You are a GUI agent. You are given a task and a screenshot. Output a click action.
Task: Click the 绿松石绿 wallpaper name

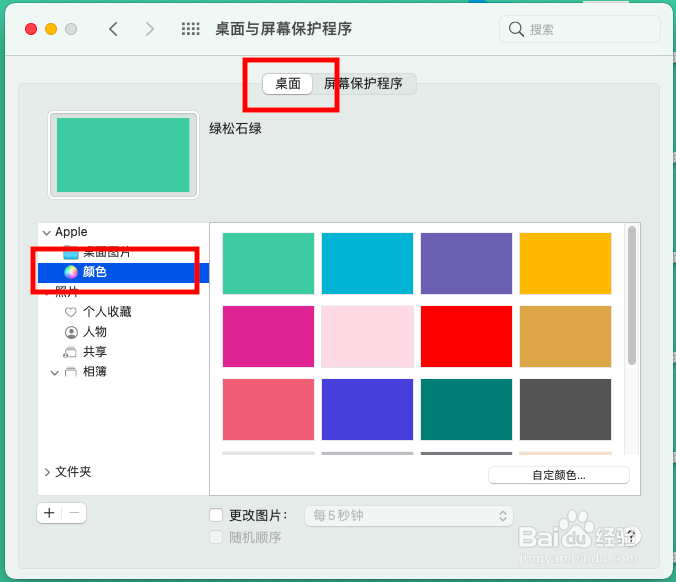tap(235, 128)
